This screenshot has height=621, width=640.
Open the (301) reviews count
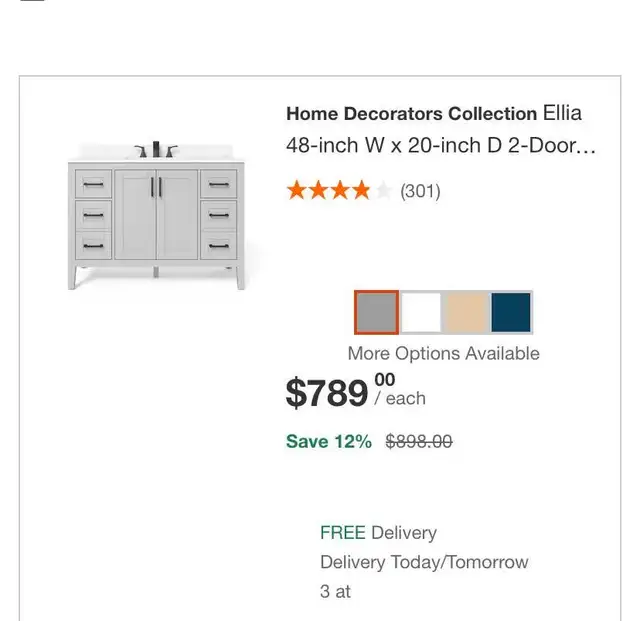point(420,191)
